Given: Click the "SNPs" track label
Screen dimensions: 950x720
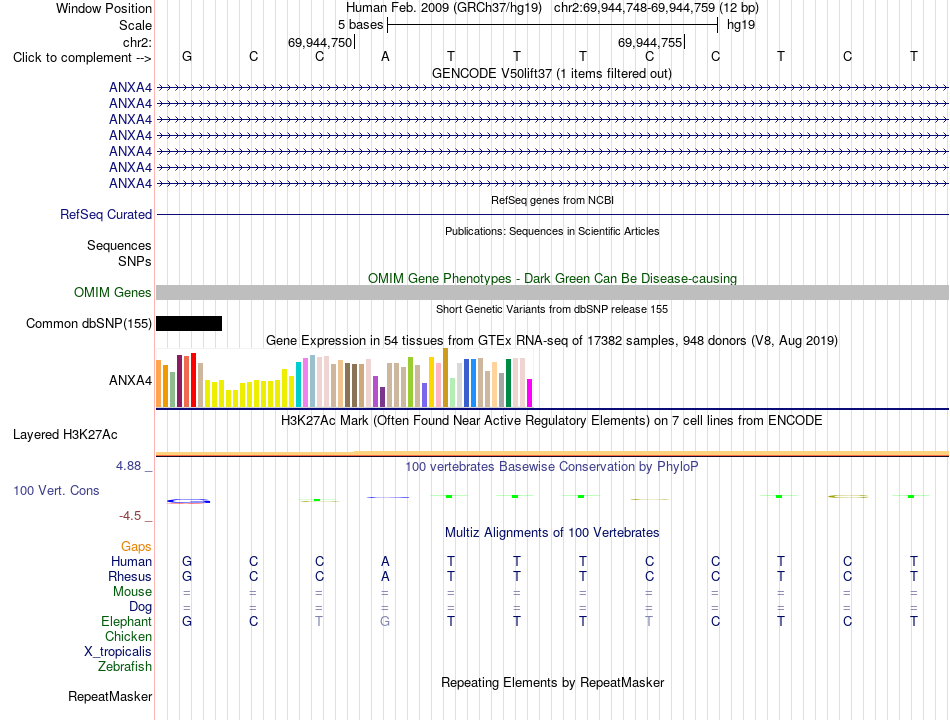Looking at the screenshot, I should (x=135, y=261).
